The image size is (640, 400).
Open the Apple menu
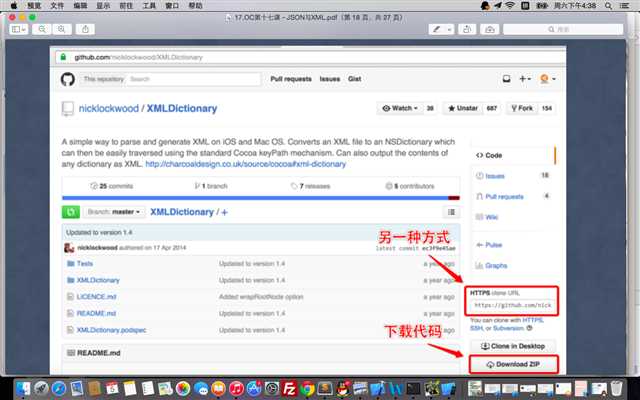[14, 6]
